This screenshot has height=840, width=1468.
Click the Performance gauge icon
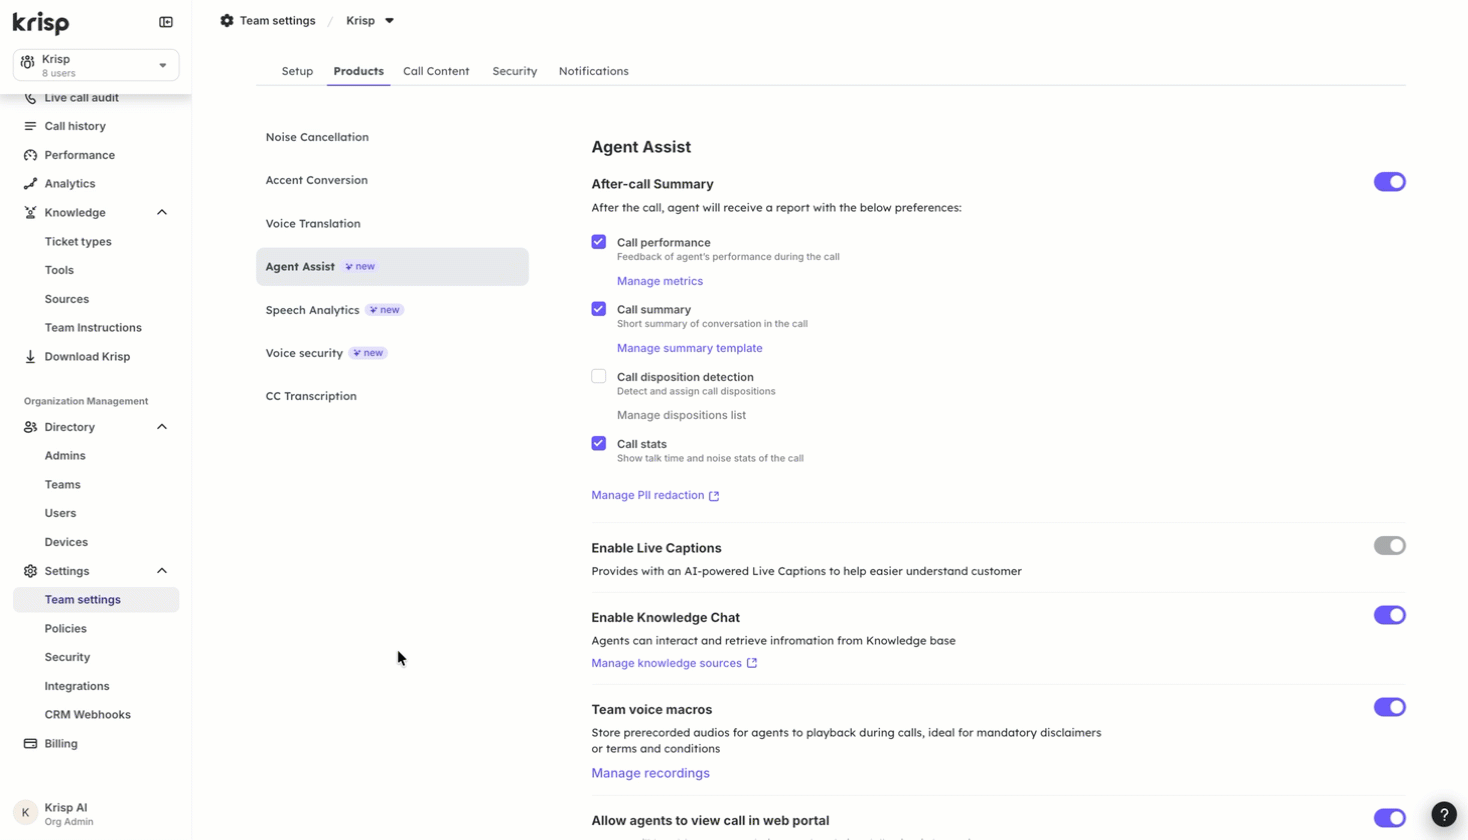30,155
